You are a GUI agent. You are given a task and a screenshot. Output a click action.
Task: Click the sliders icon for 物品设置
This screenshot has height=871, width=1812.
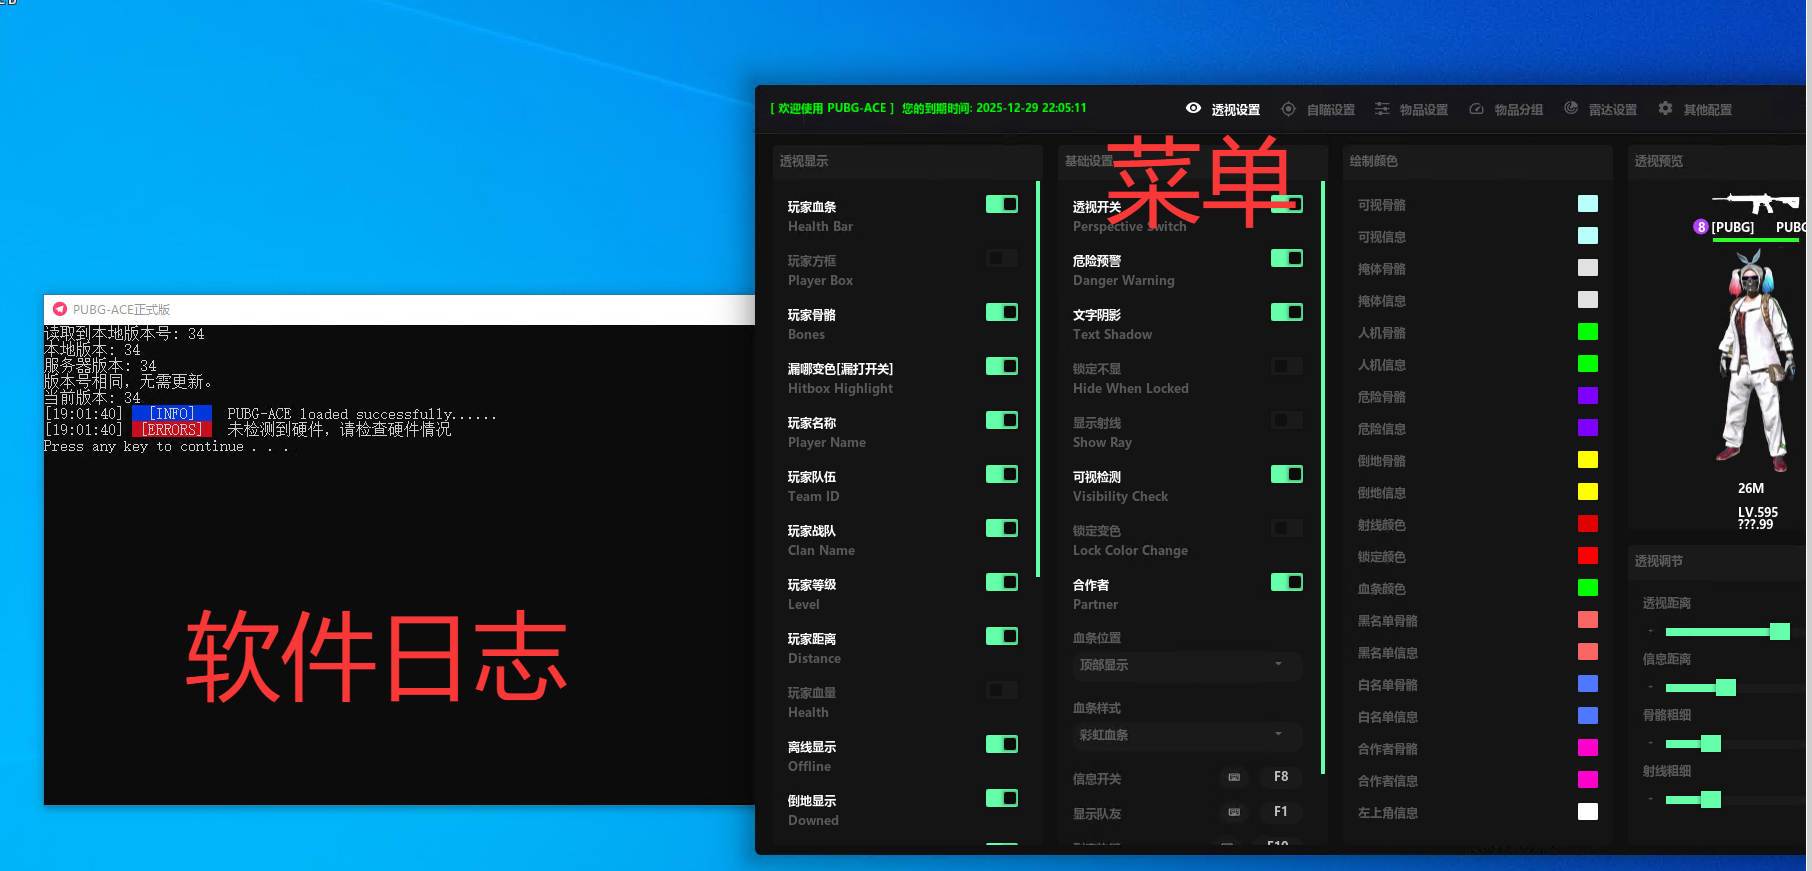pyautogui.click(x=1382, y=109)
